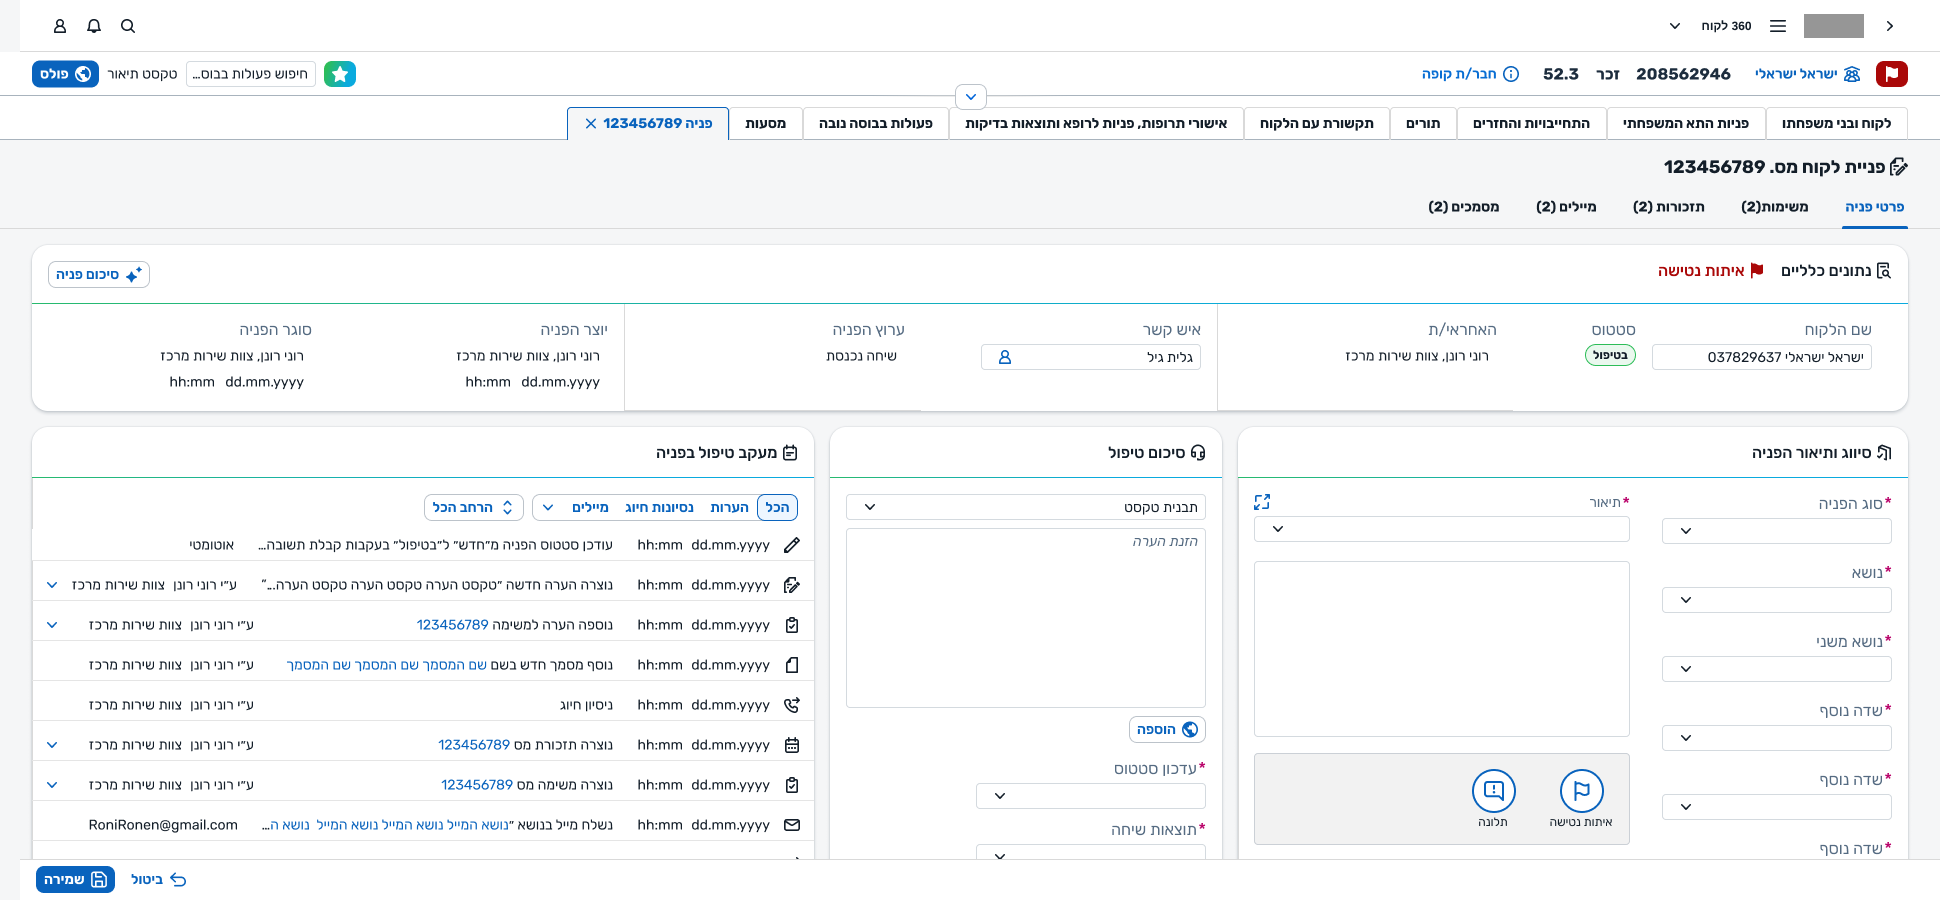The image size is (1940, 900).
Task: Click the pencil edit icon in first tracking row
Action: pyautogui.click(x=792, y=545)
